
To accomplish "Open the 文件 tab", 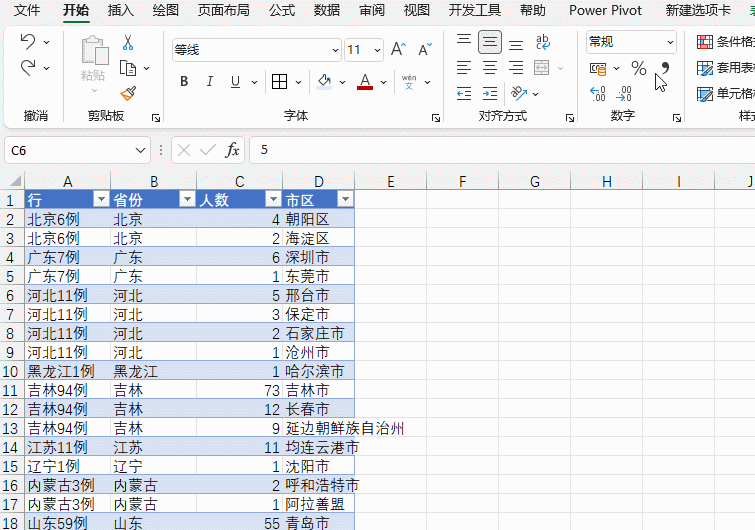I will point(27,10).
